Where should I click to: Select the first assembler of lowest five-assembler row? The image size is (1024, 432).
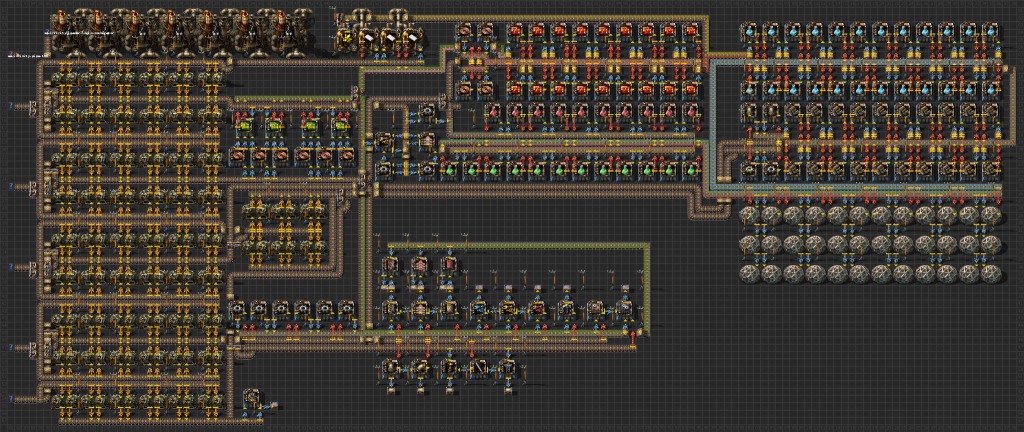391,367
